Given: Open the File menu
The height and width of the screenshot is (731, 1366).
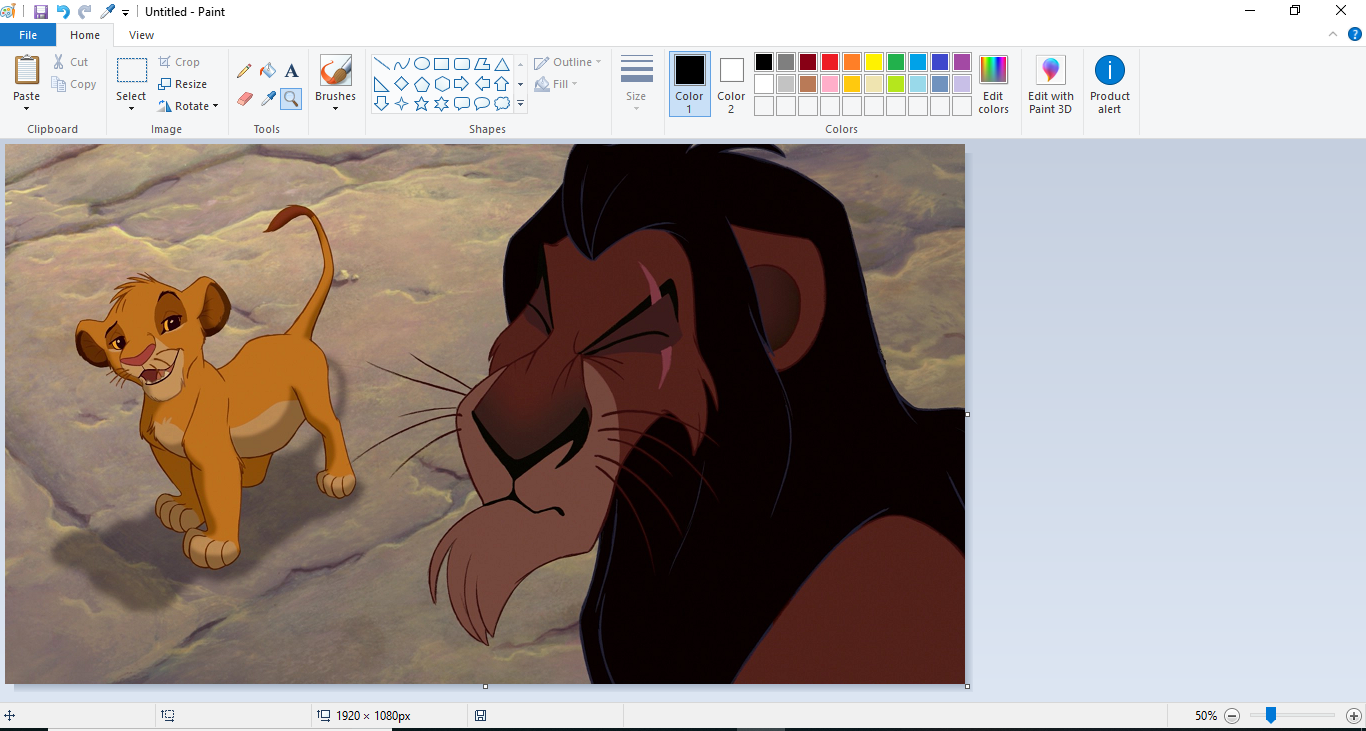Looking at the screenshot, I should point(28,35).
